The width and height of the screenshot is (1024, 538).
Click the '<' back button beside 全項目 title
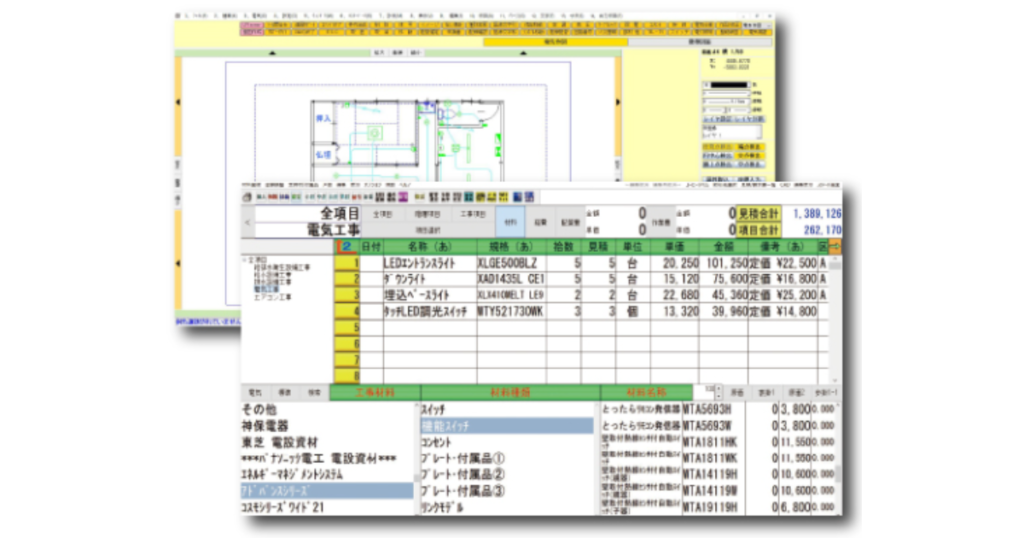coord(248,223)
